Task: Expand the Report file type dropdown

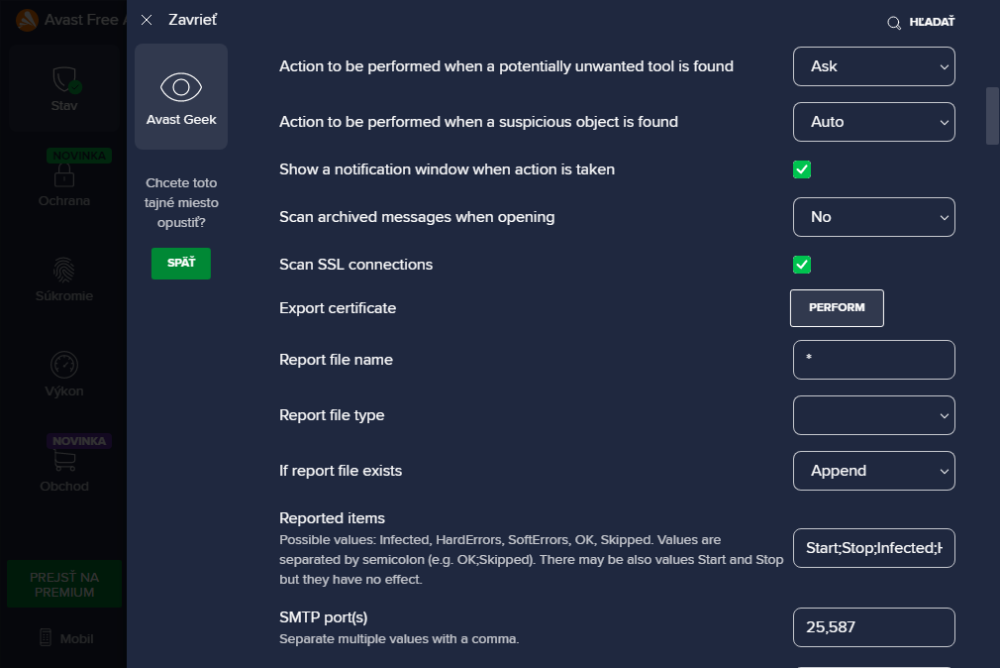Action: 873,415
